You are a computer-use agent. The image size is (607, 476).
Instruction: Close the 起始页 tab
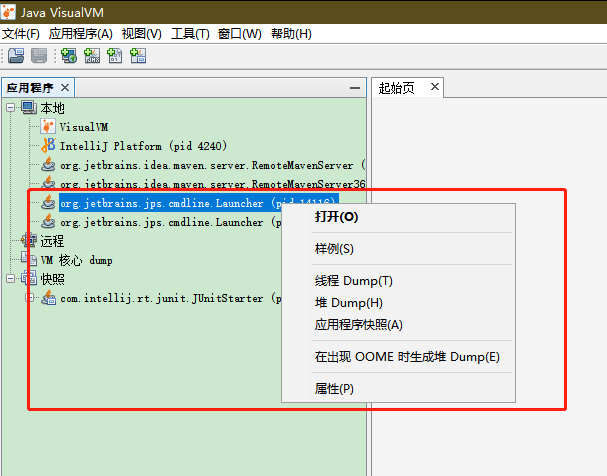pyautogui.click(x=435, y=87)
